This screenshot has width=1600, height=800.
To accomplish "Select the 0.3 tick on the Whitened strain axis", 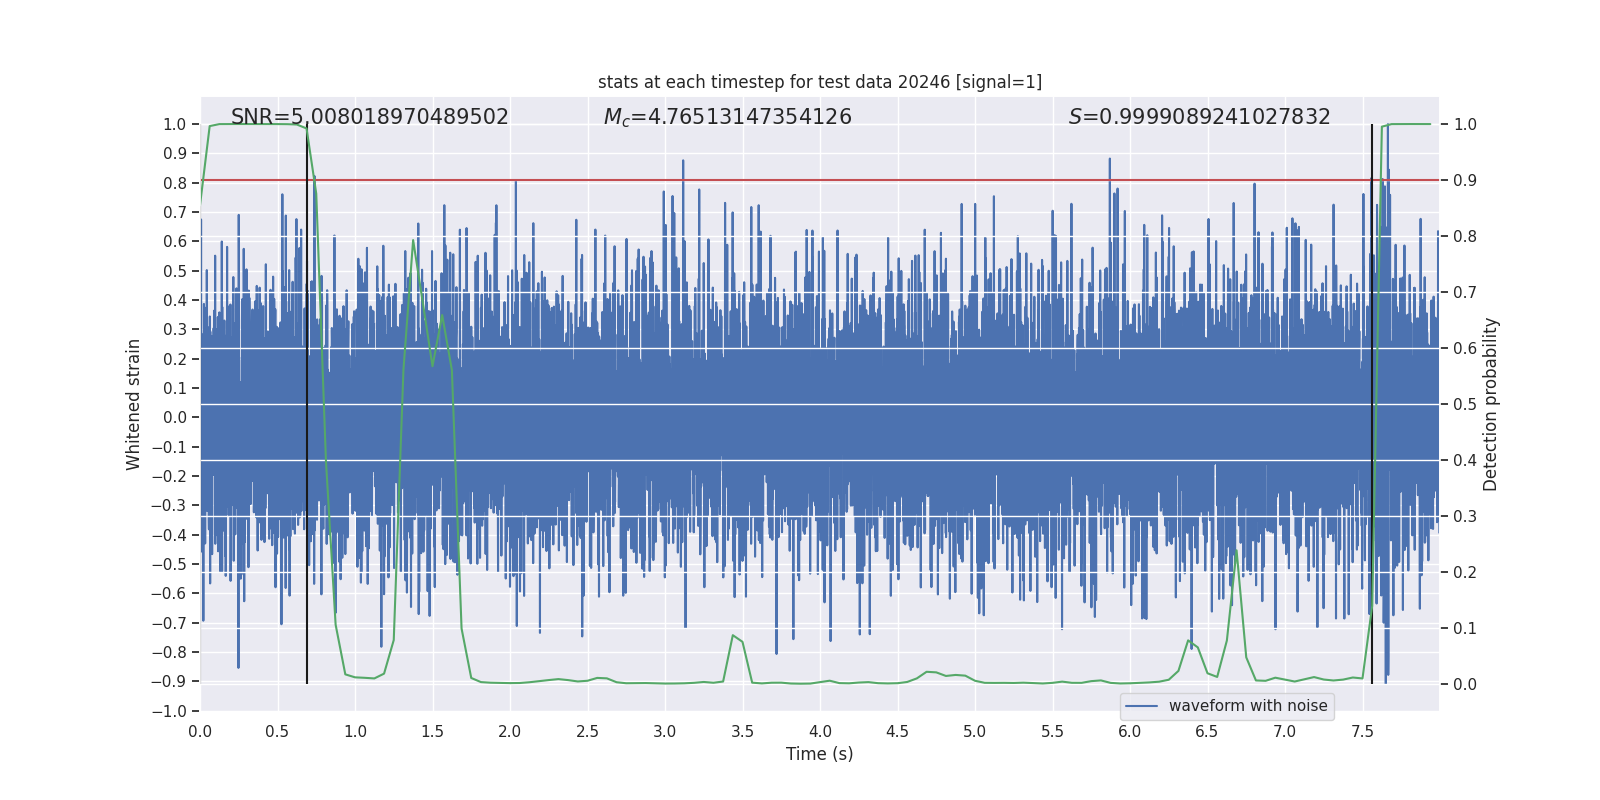I will coord(175,330).
